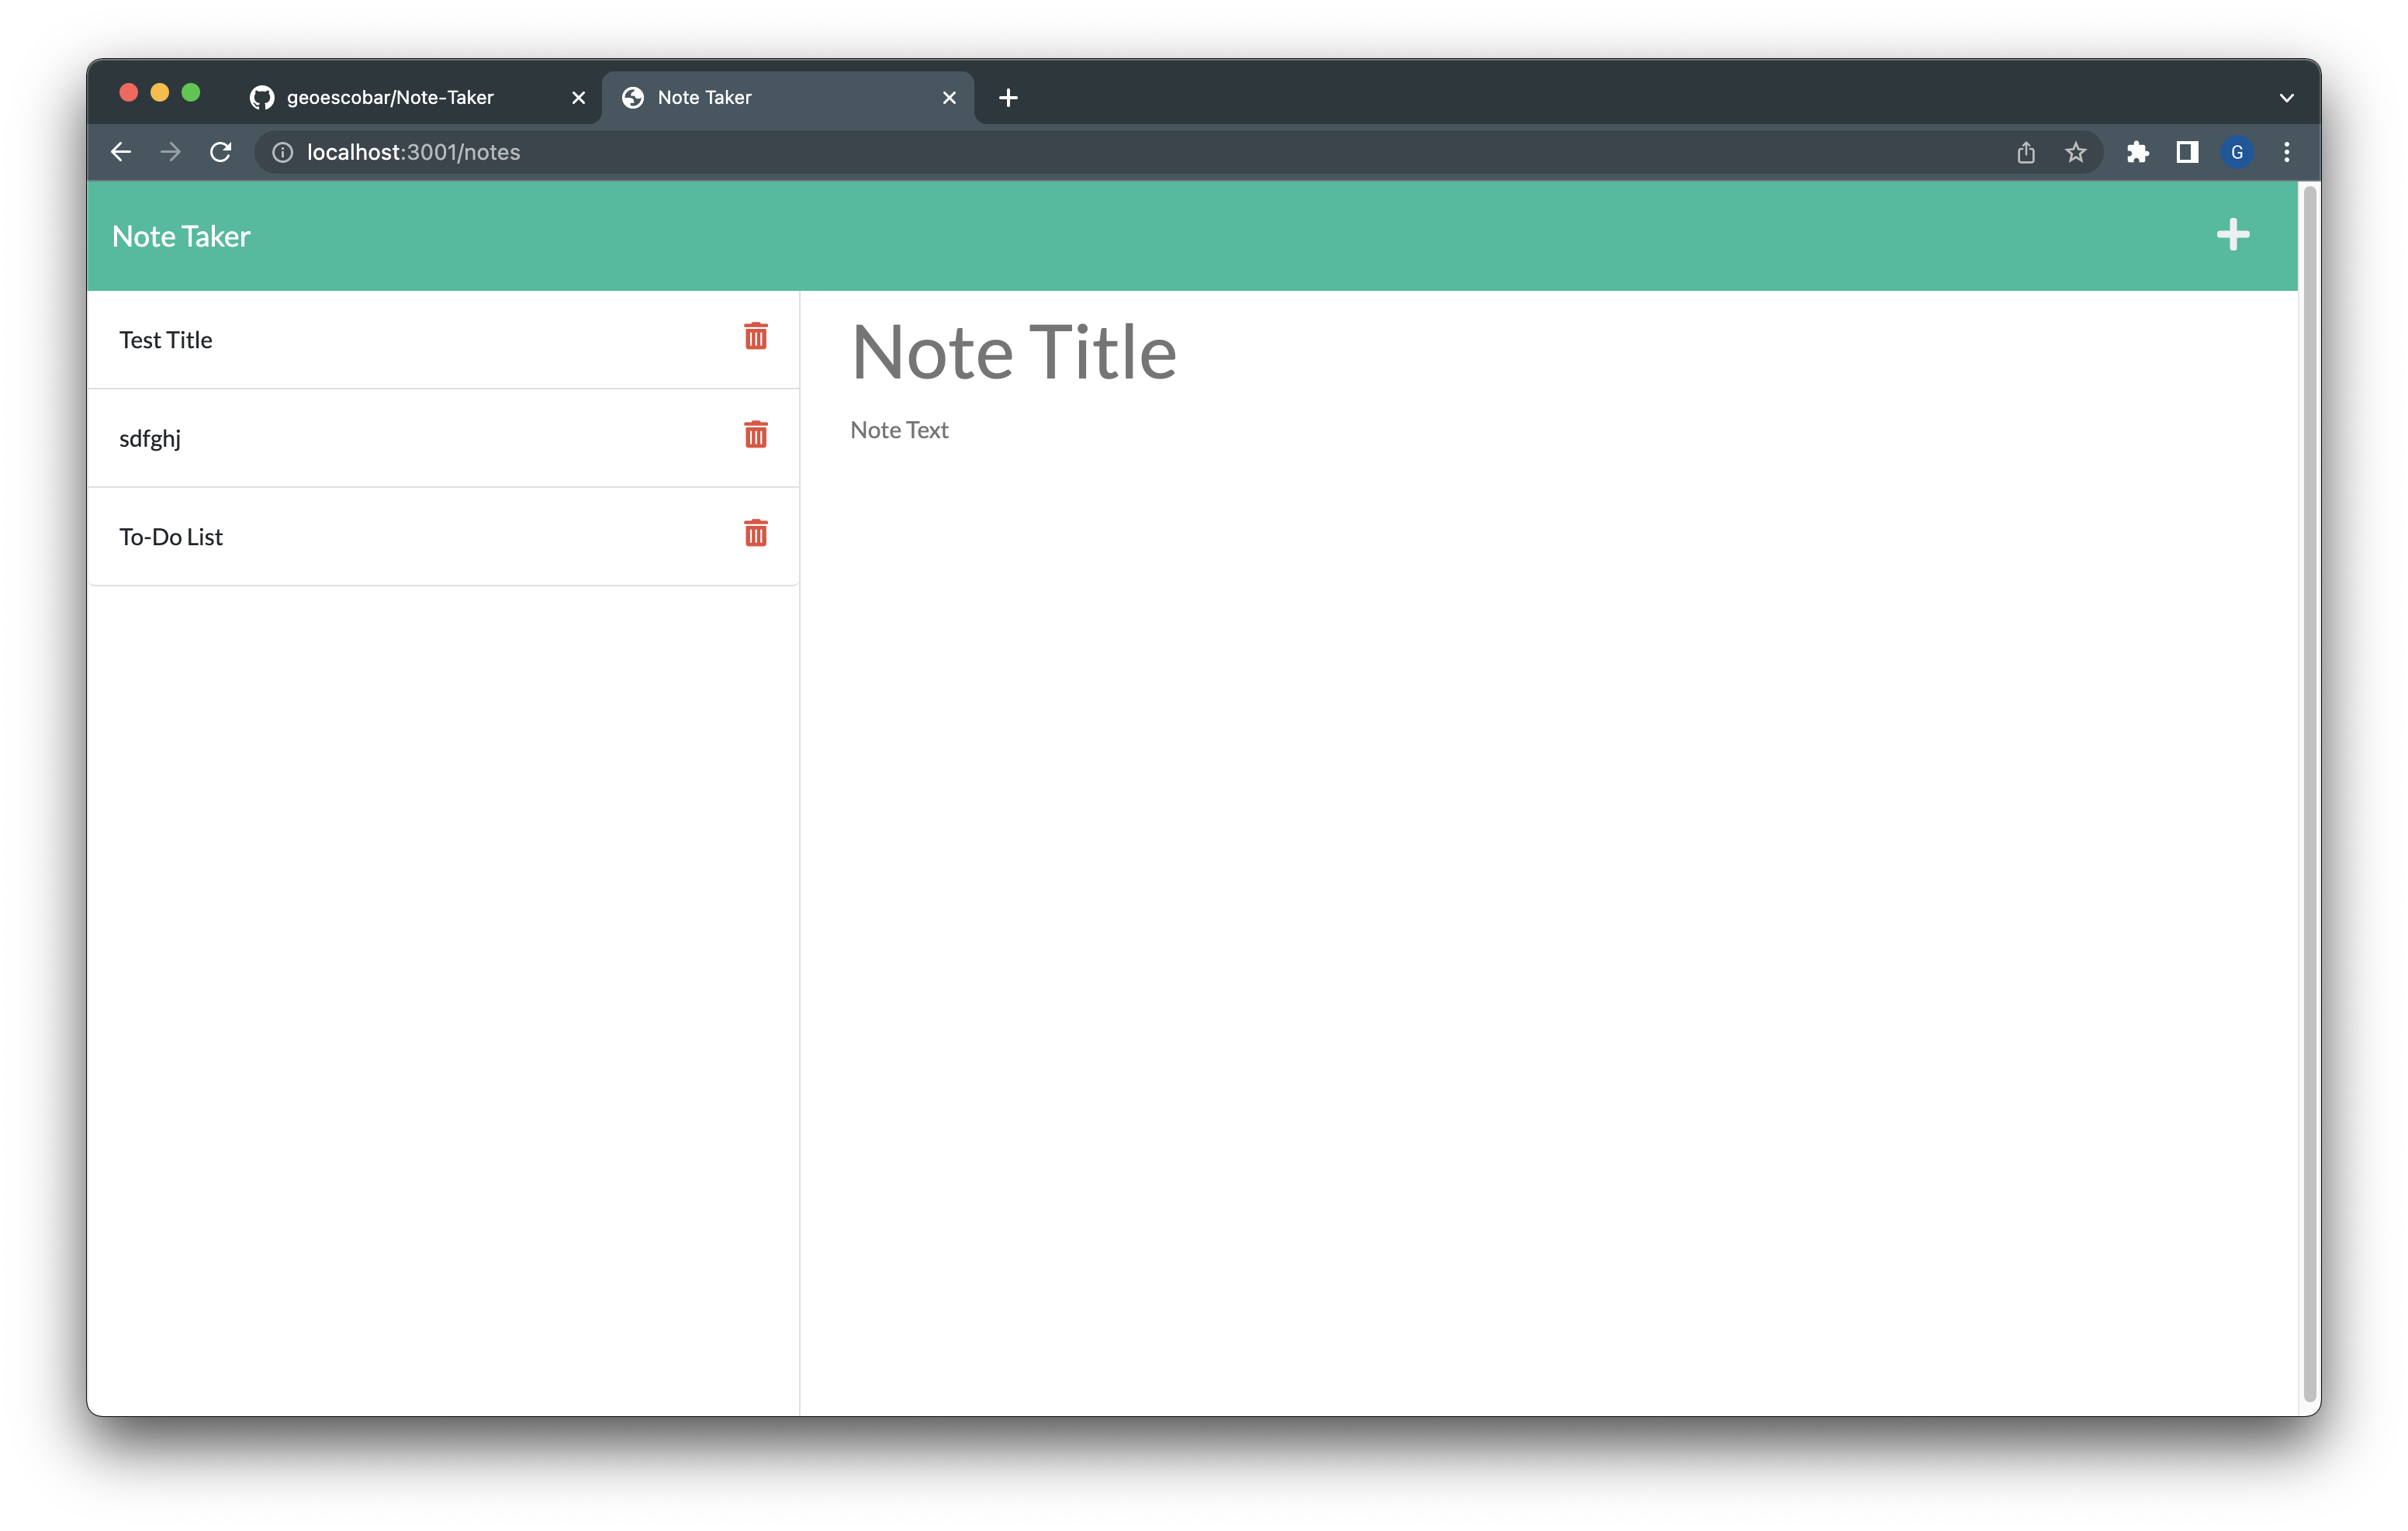Viewport: 2408px width, 1531px height.
Task: Switch to geoescobar/Note-Taker tab
Action: click(x=390, y=98)
